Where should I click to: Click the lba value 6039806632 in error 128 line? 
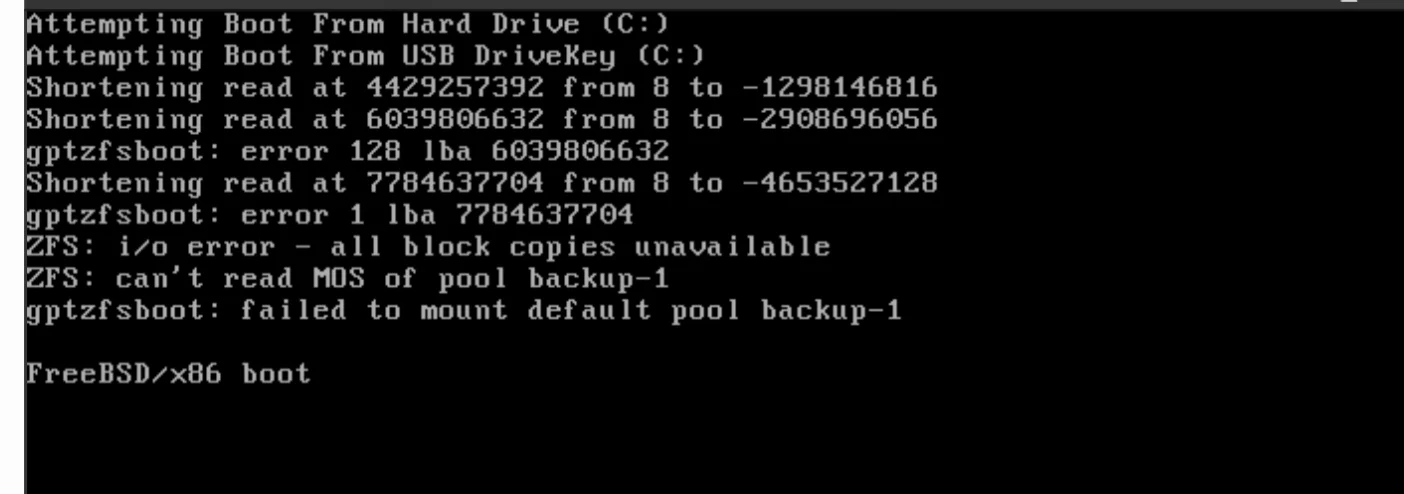pos(579,152)
